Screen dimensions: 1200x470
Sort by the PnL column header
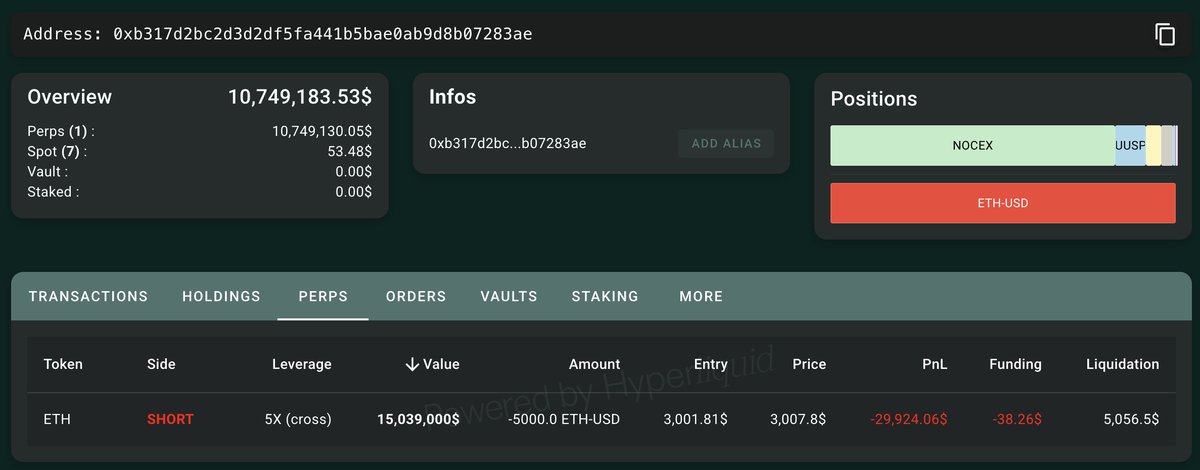click(x=934, y=364)
